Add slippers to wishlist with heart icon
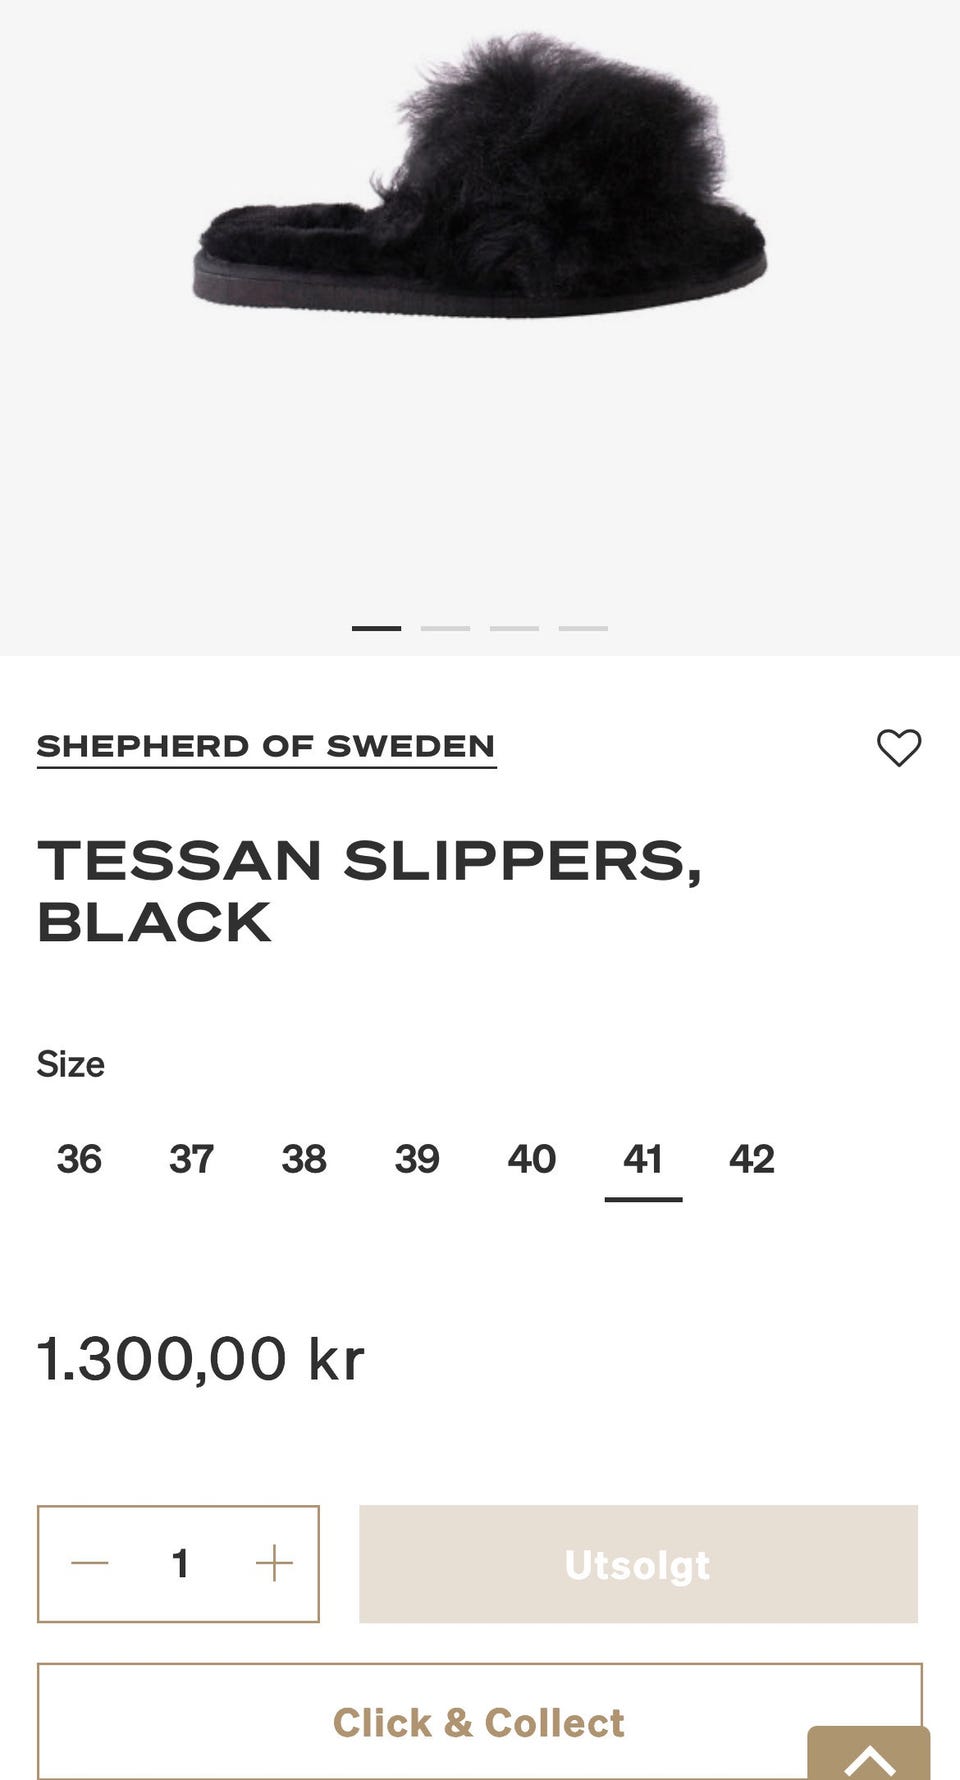 coord(898,748)
